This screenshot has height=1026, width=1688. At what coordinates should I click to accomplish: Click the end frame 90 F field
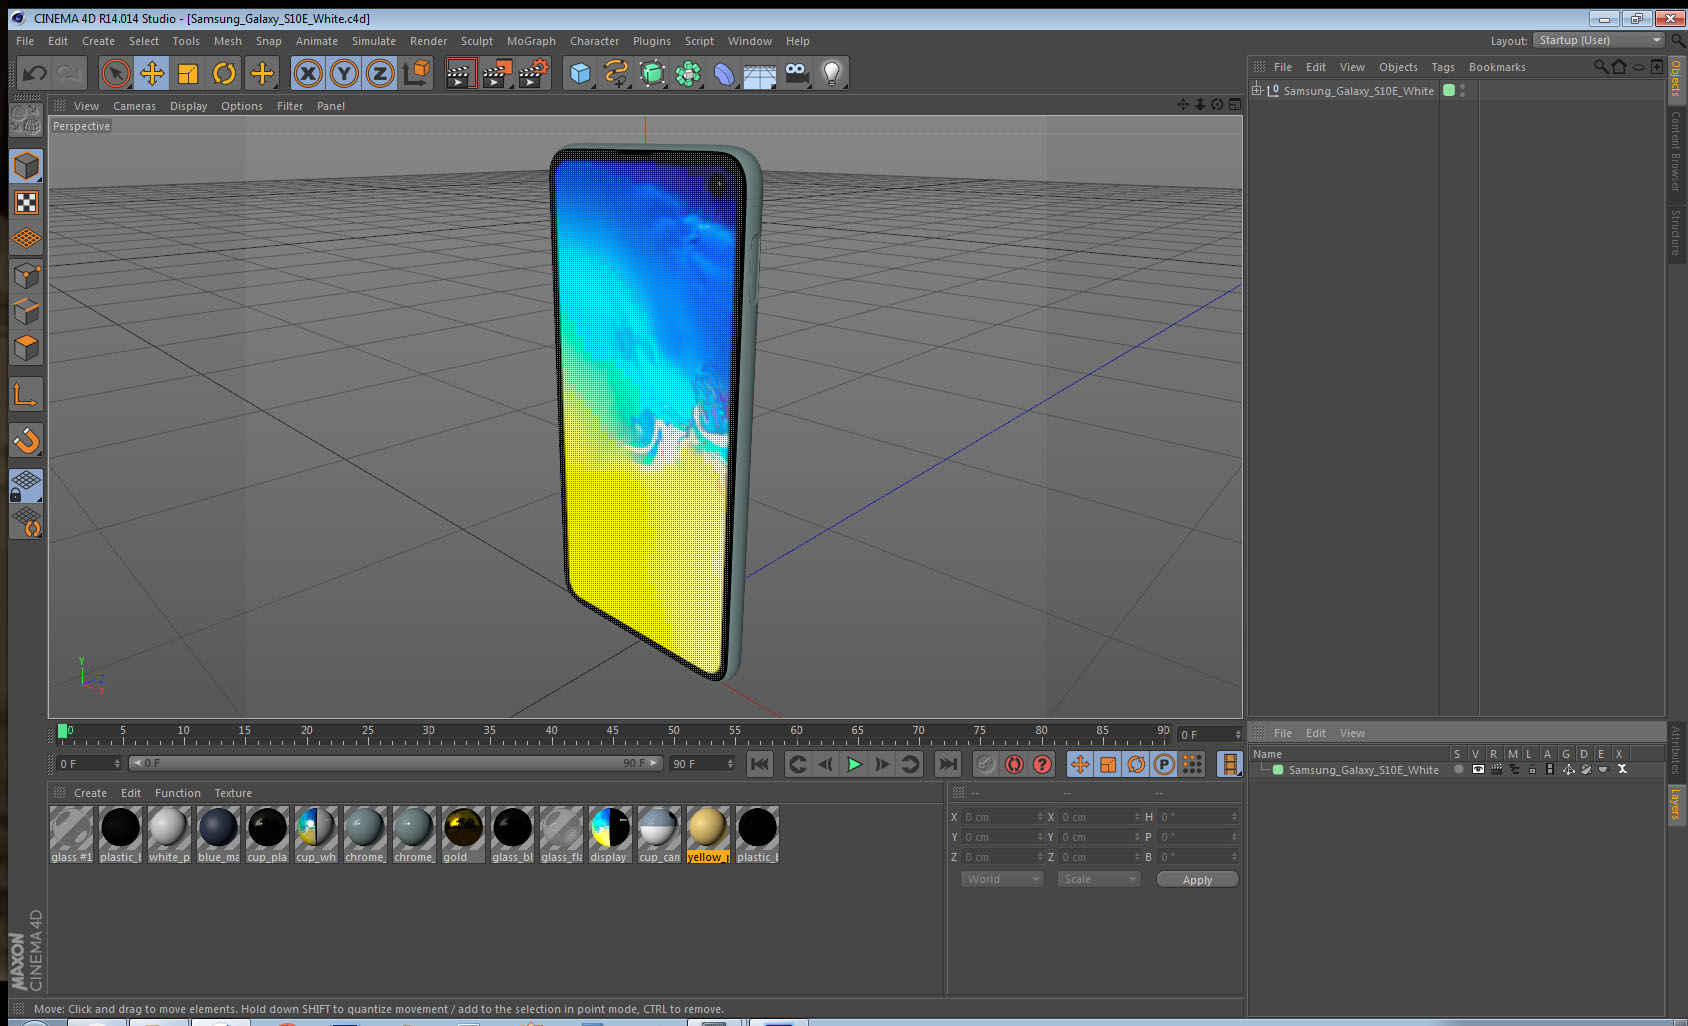coord(702,764)
